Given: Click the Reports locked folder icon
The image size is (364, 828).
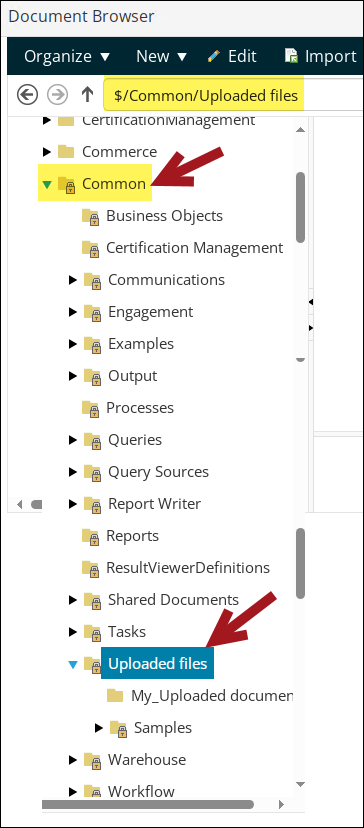Looking at the screenshot, I should [90, 536].
